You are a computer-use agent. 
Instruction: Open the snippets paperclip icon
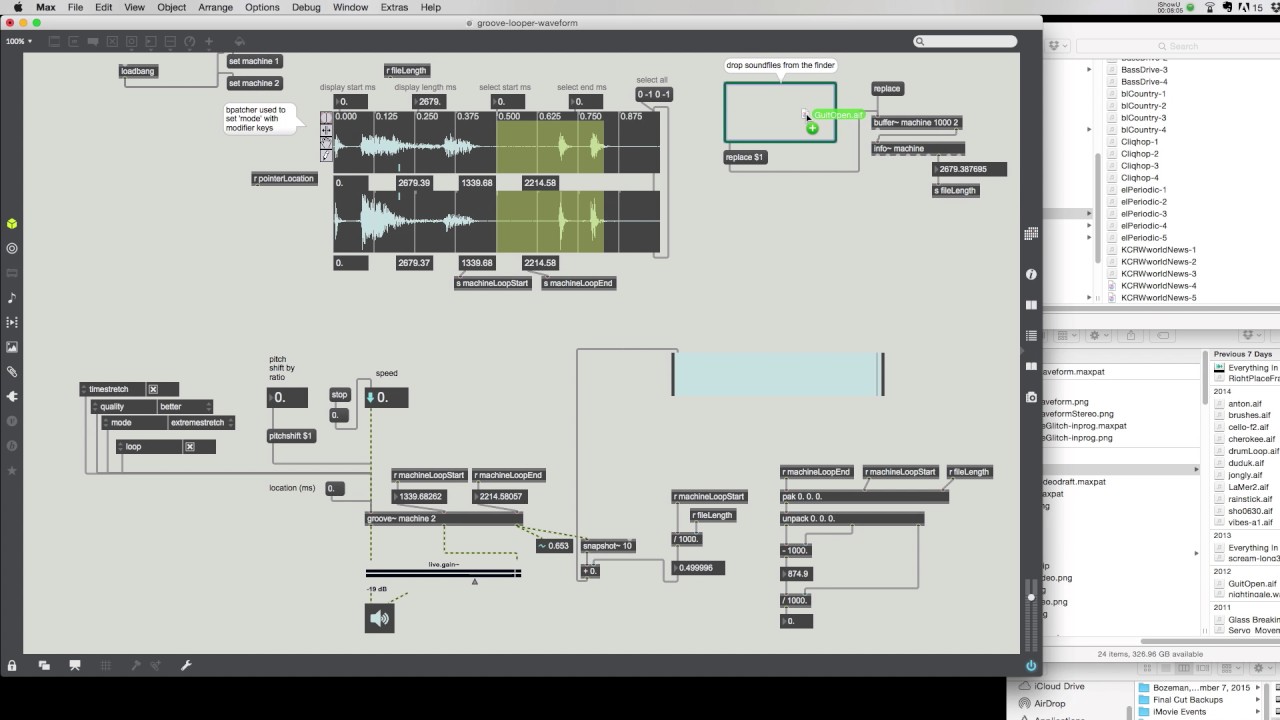12,371
